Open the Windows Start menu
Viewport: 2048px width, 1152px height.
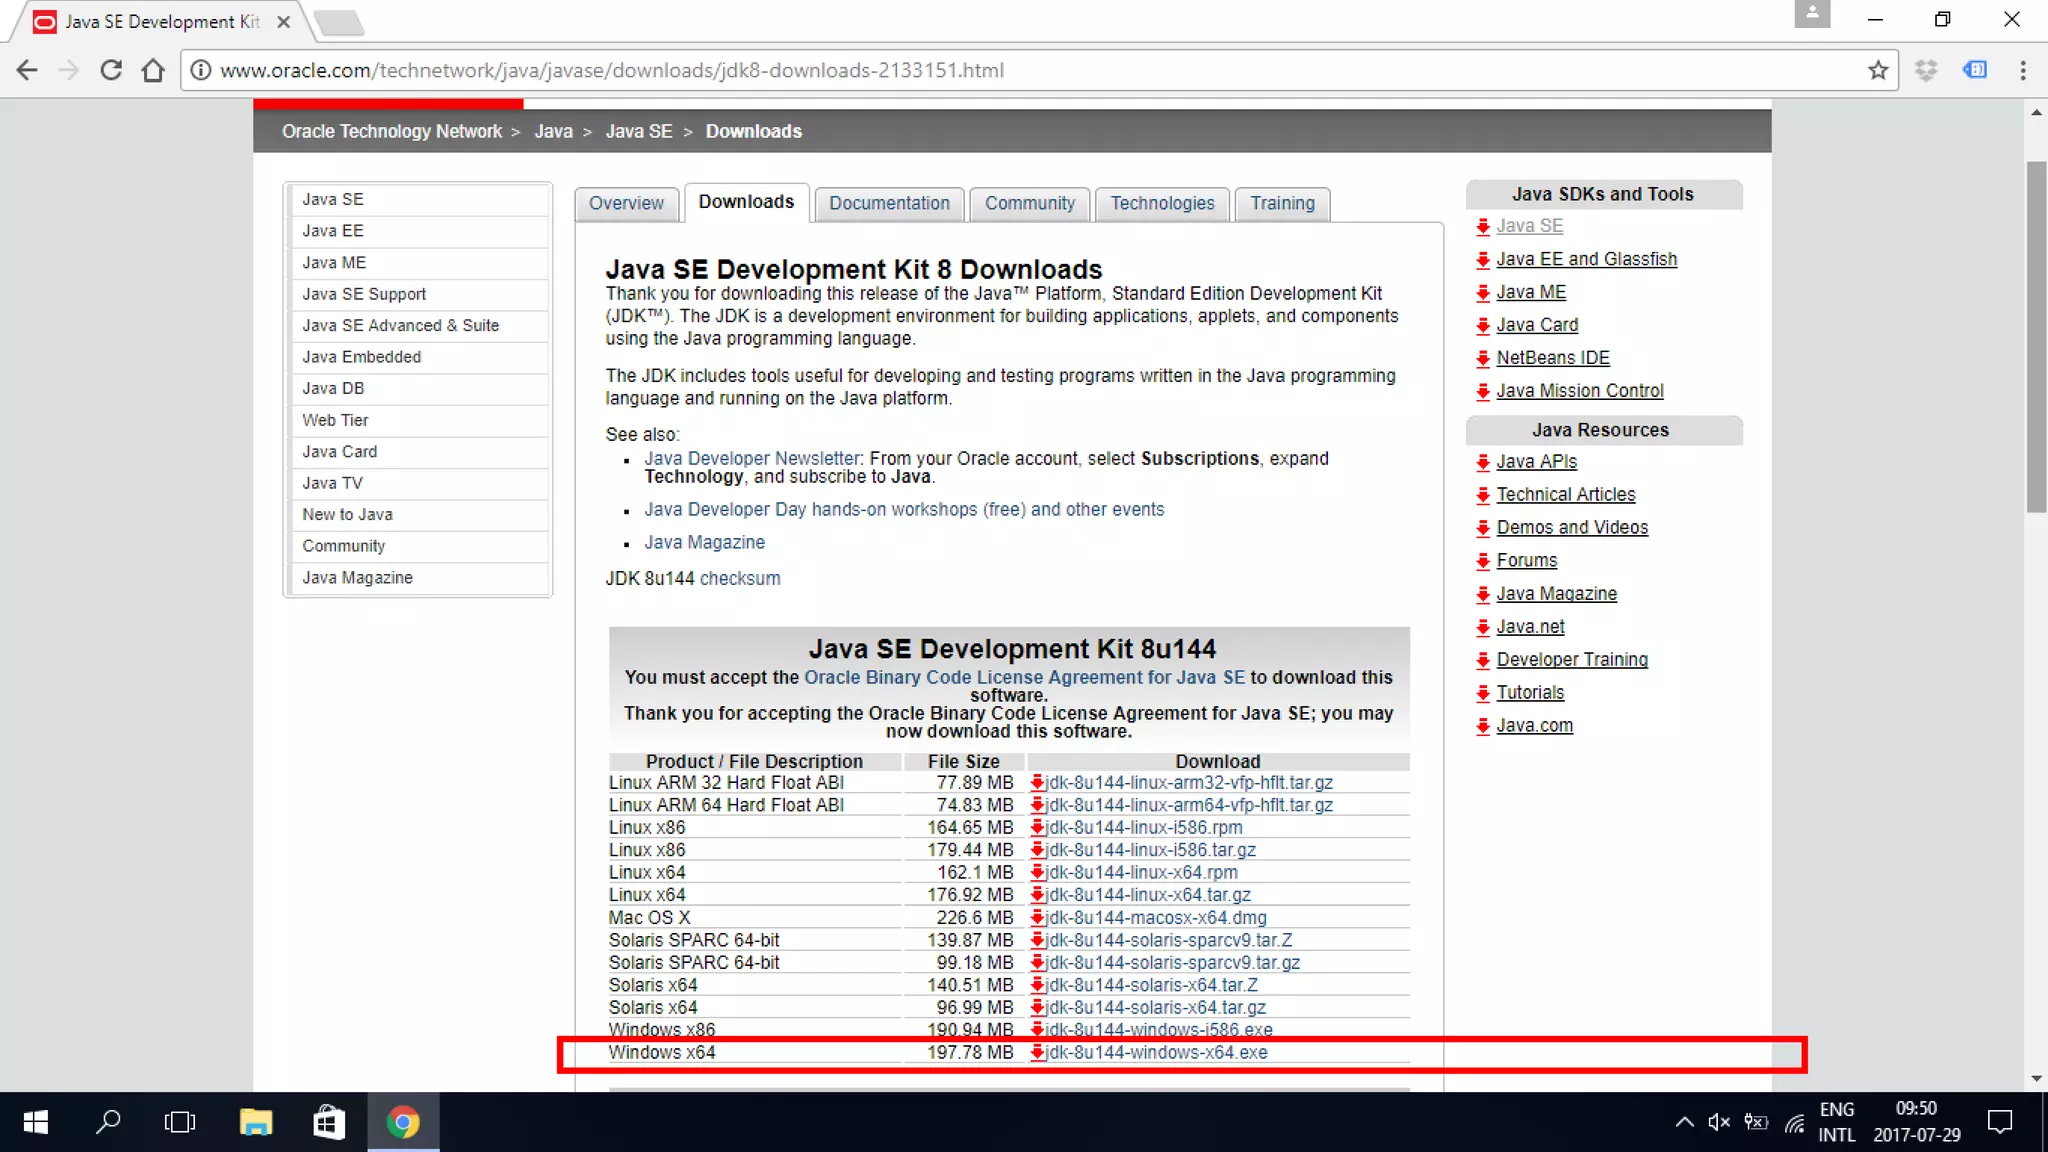pyautogui.click(x=36, y=1122)
